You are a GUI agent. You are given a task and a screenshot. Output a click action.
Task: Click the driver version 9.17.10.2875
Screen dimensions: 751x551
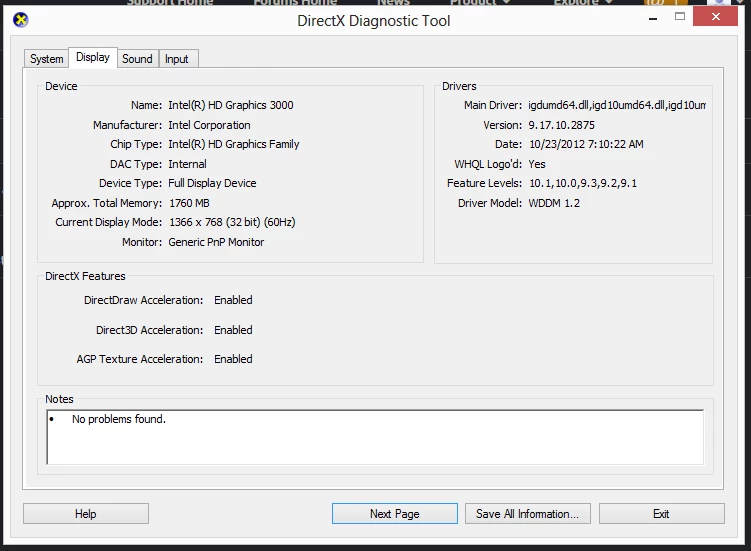561,126
